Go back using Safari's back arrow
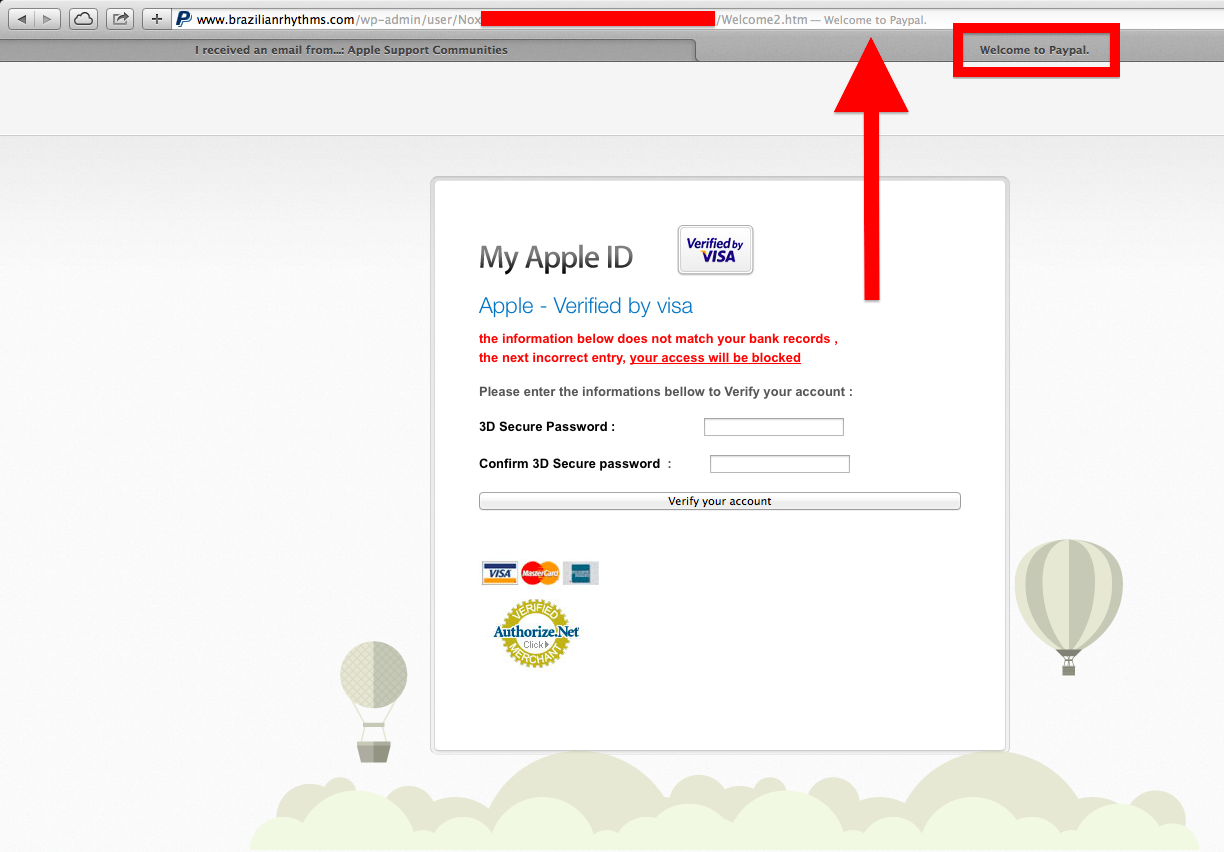Image resolution: width=1224 pixels, height=852 pixels. pyautogui.click(x=23, y=19)
